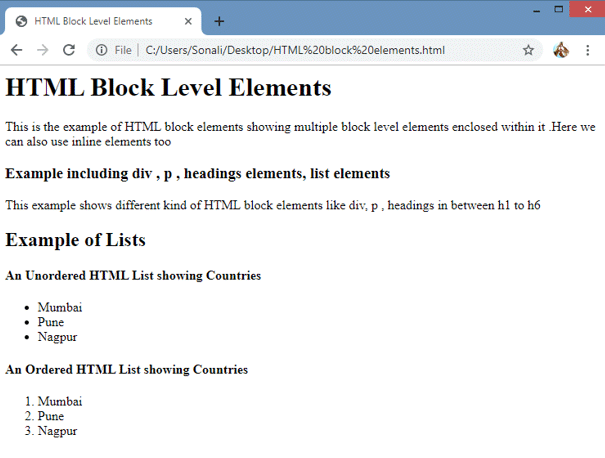Open Chrome three-dot menu

point(588,50)
